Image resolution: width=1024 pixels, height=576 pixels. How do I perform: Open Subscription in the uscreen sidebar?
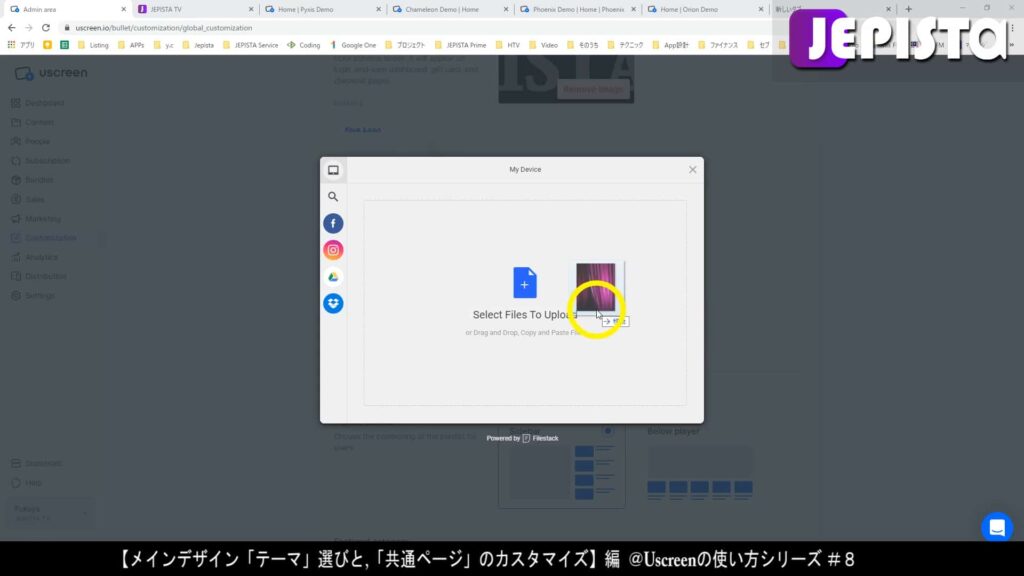pos(40,161)
